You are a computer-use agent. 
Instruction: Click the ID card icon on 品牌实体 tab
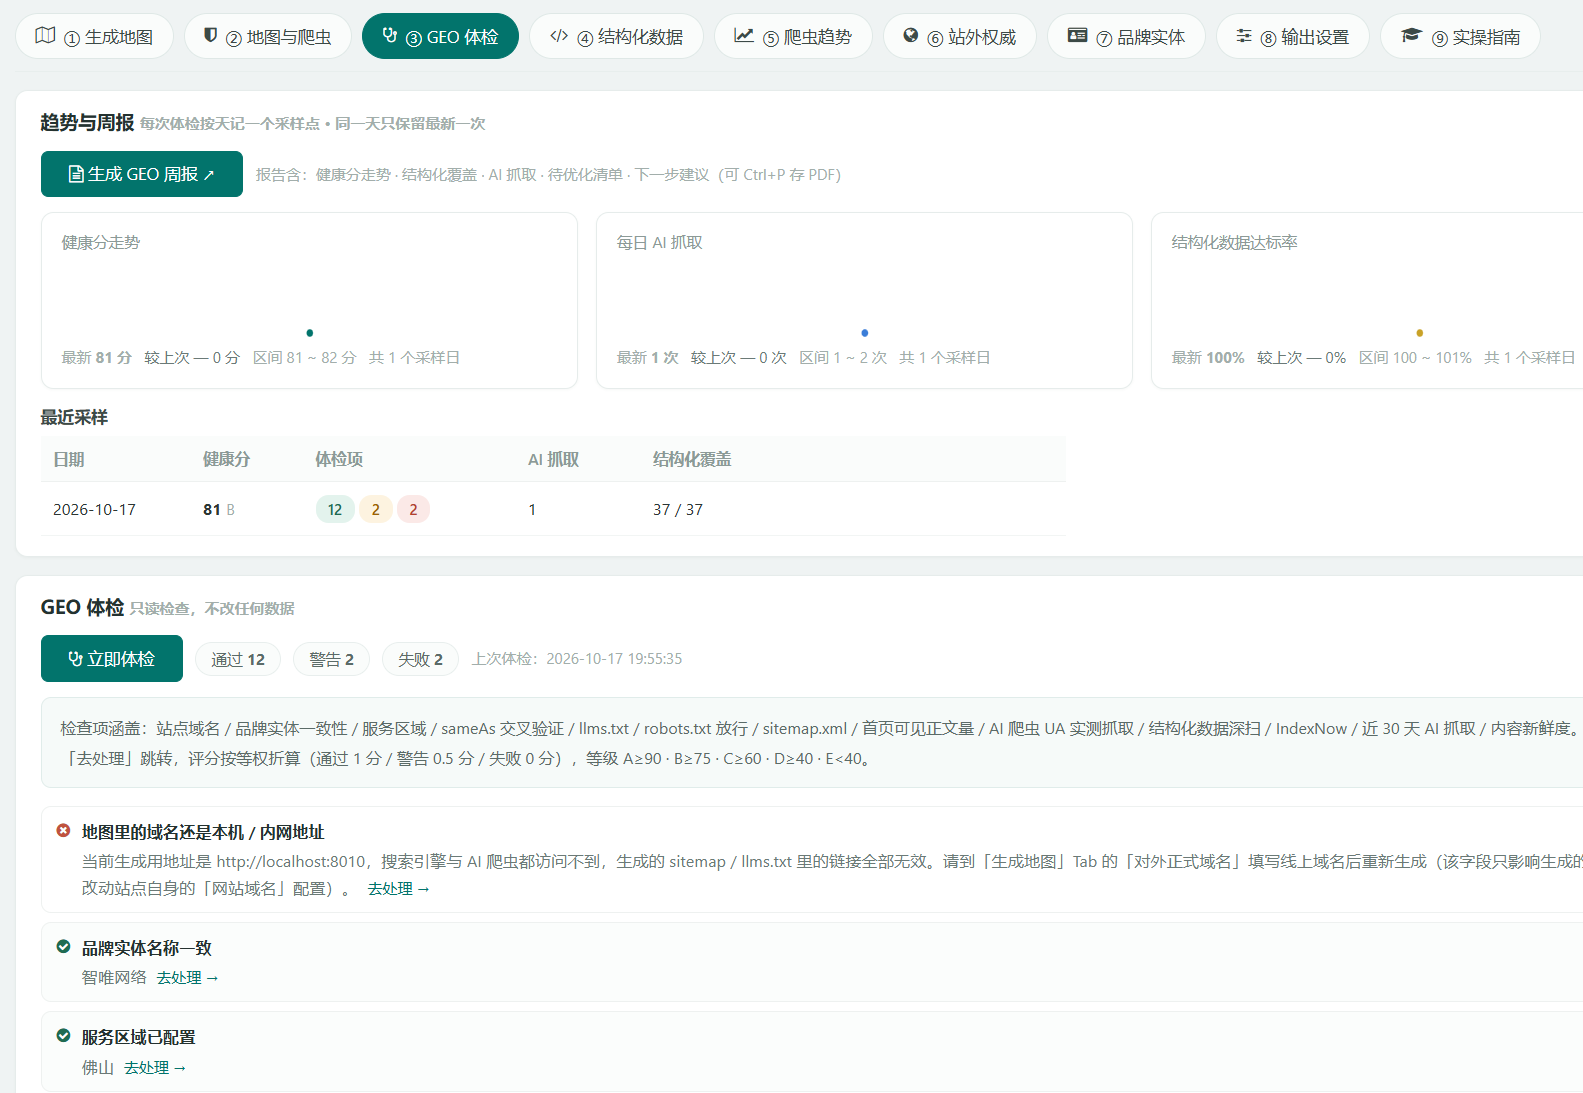tap(1077, 36)
